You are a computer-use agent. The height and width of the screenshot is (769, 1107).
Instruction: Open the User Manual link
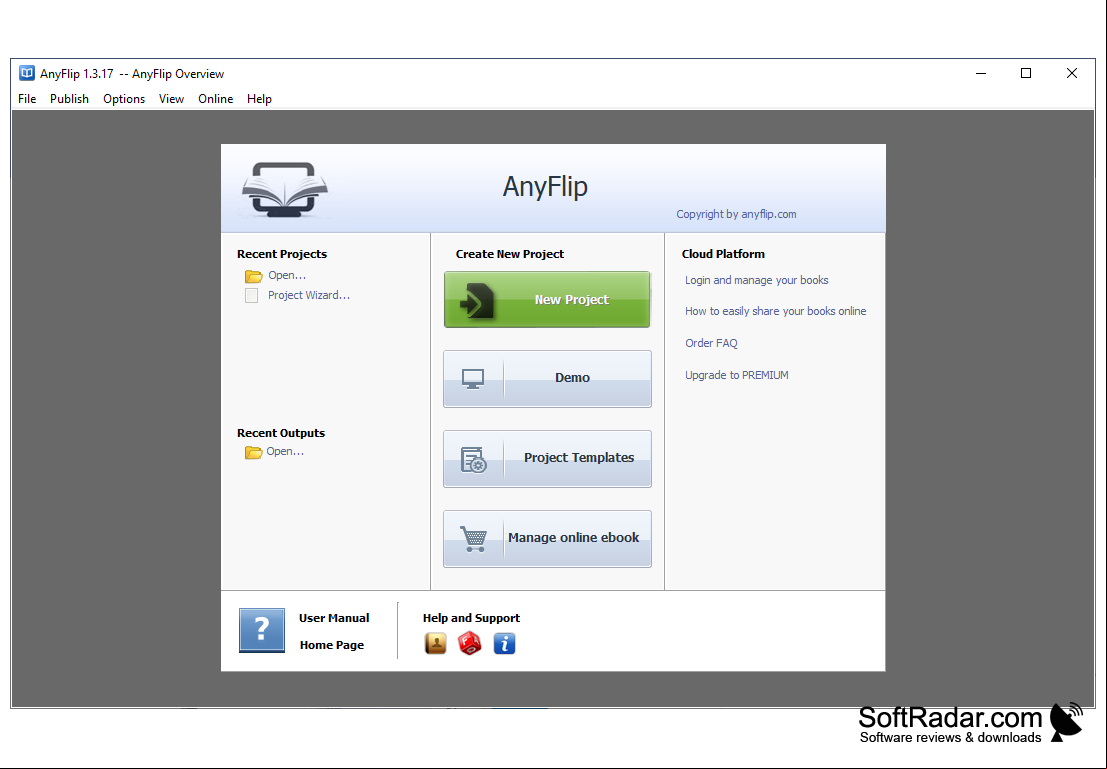coord(334,618)
